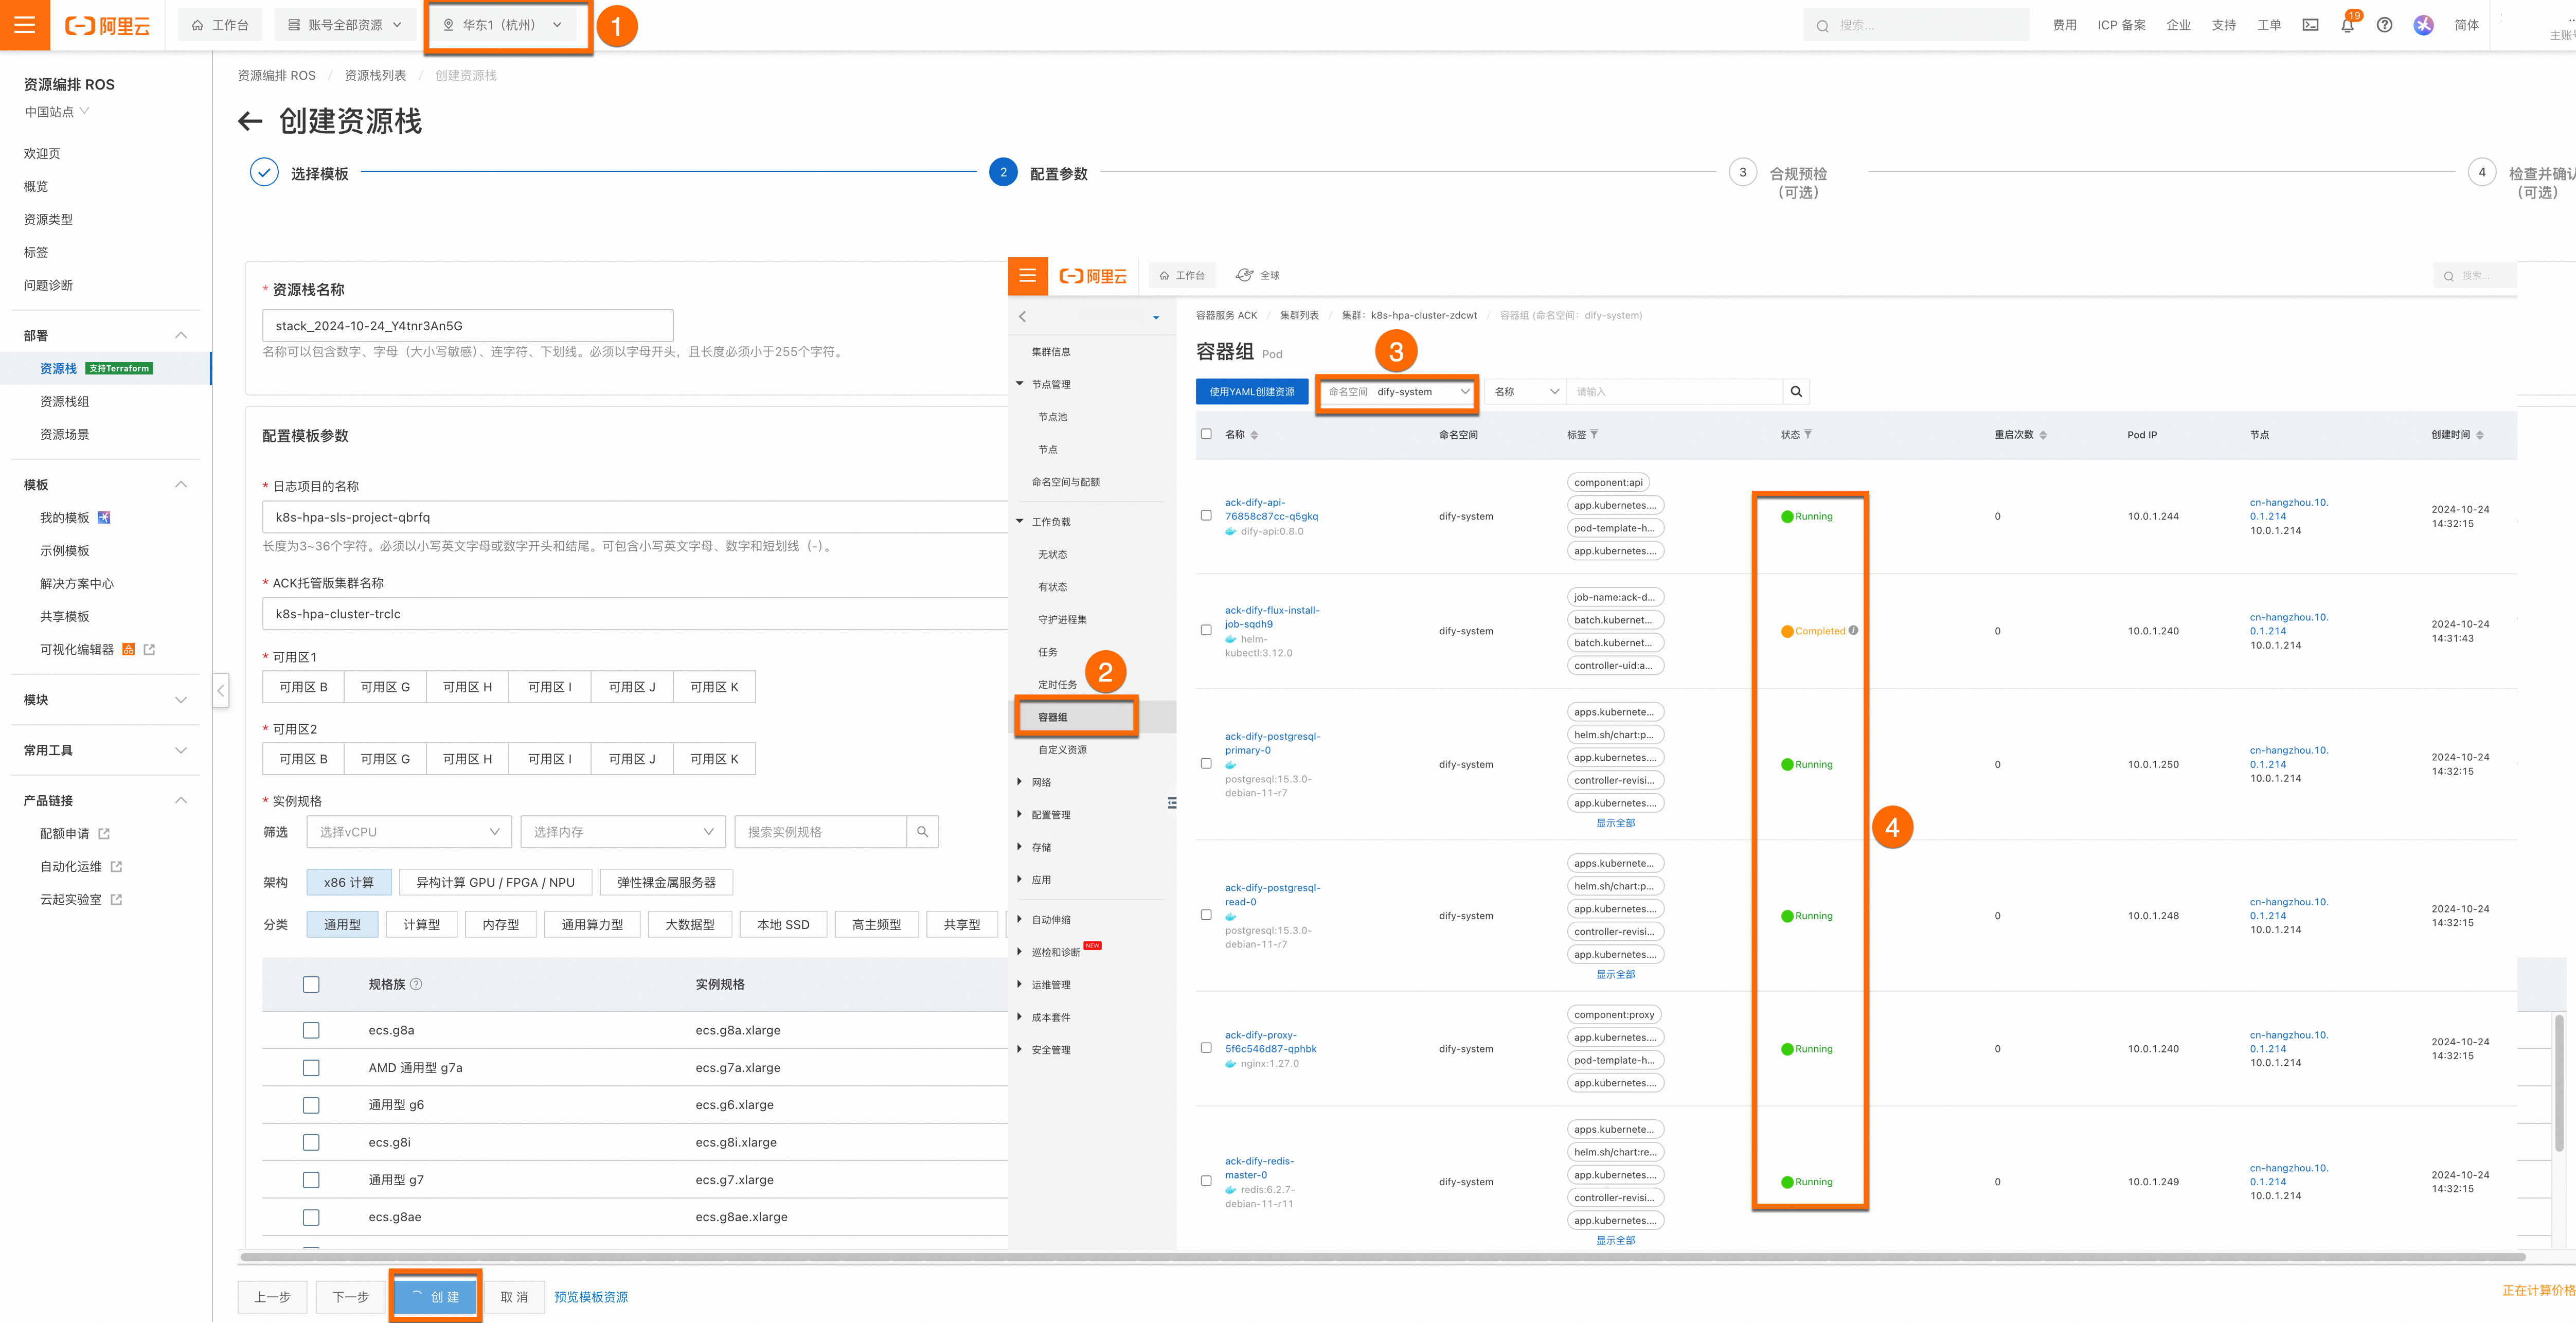This screenshot has height=1323, width=2576.
Task: Click the user avatar icon
Action: point(2423,25)
